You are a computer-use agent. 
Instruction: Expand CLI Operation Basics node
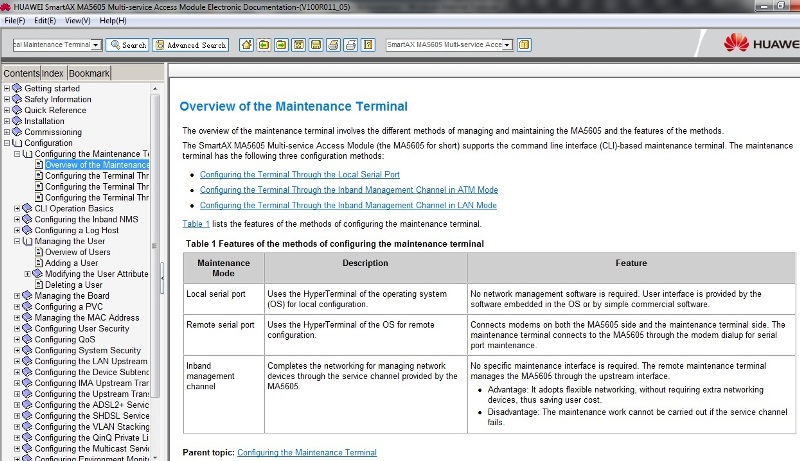click(x=17, y=209)
